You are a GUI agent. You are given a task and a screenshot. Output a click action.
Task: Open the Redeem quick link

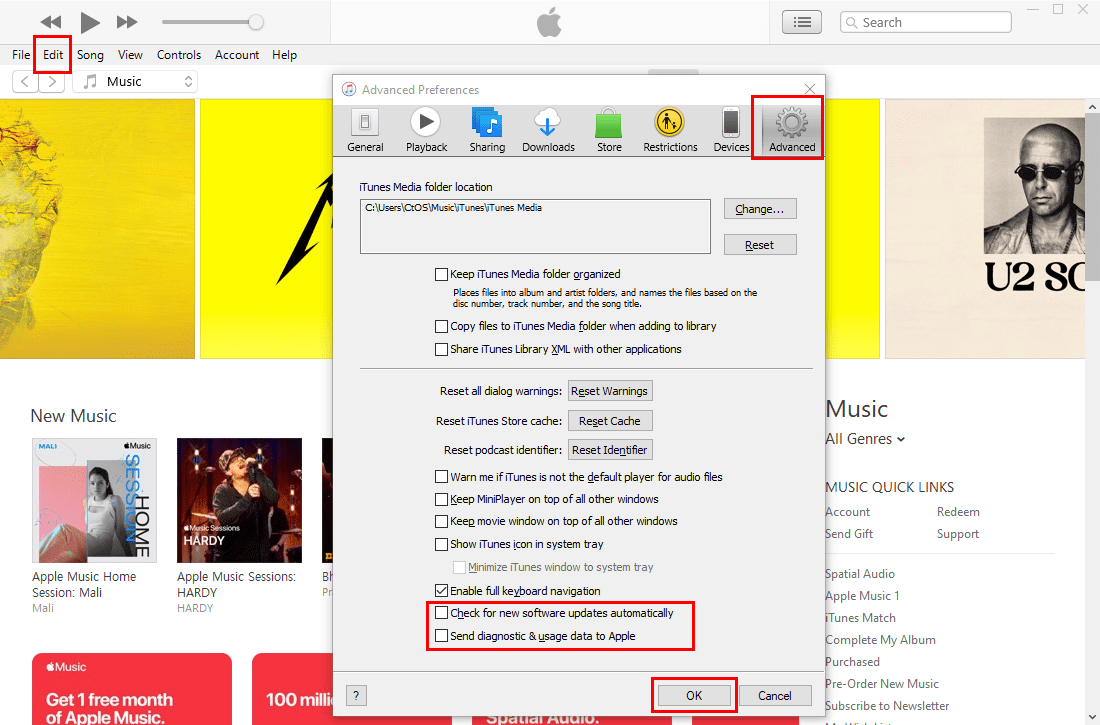tap(958, 512)
